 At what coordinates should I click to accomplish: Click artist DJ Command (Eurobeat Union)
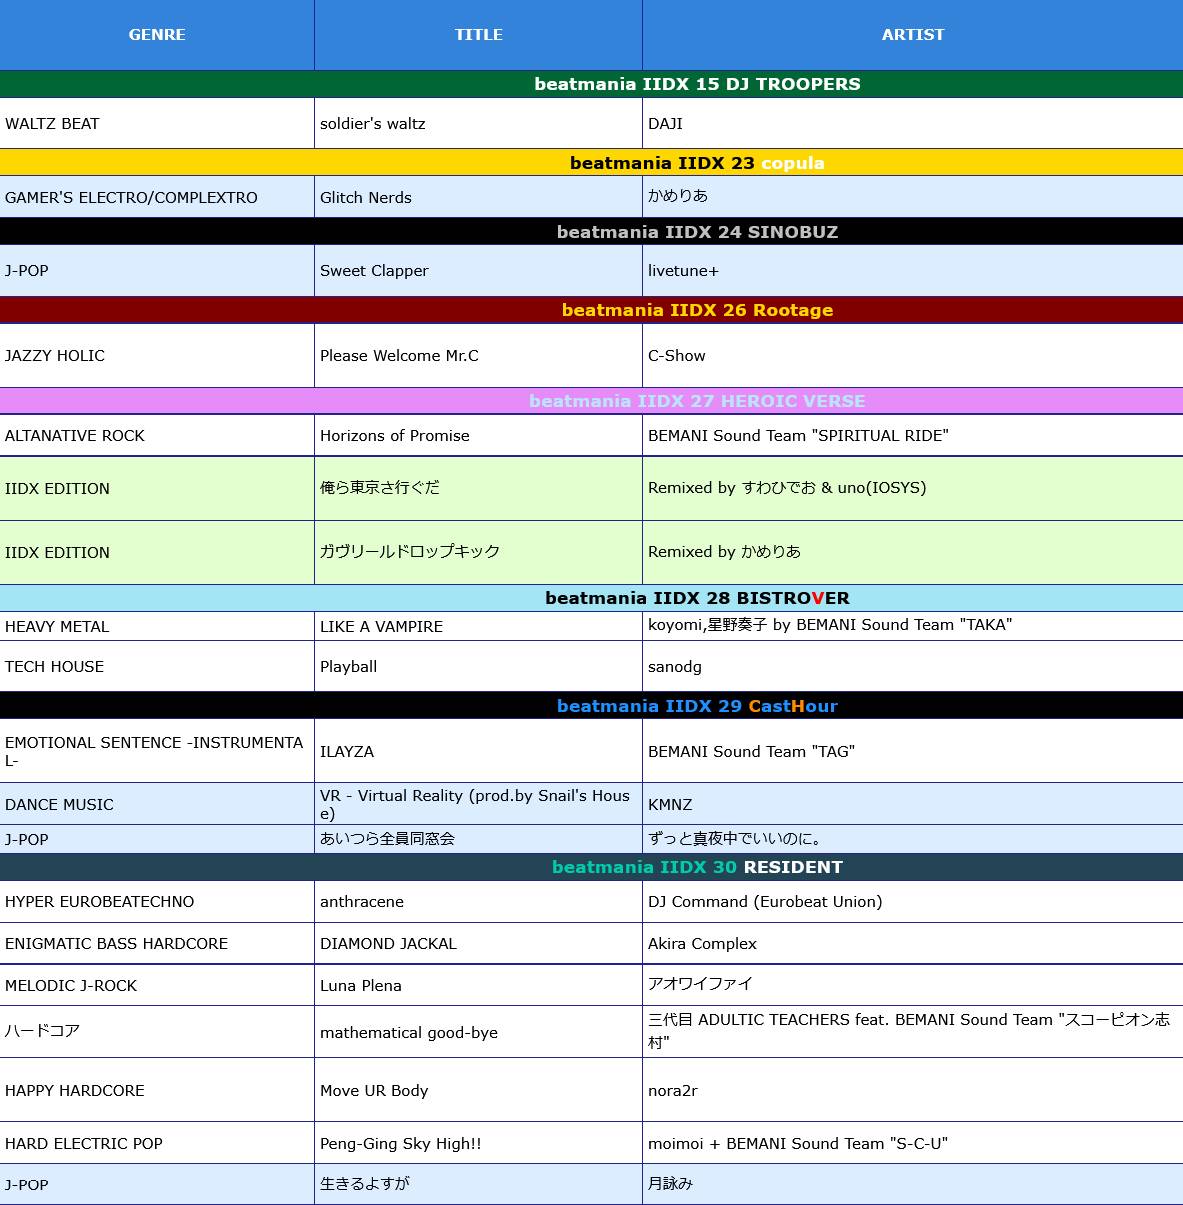(765, 902)
